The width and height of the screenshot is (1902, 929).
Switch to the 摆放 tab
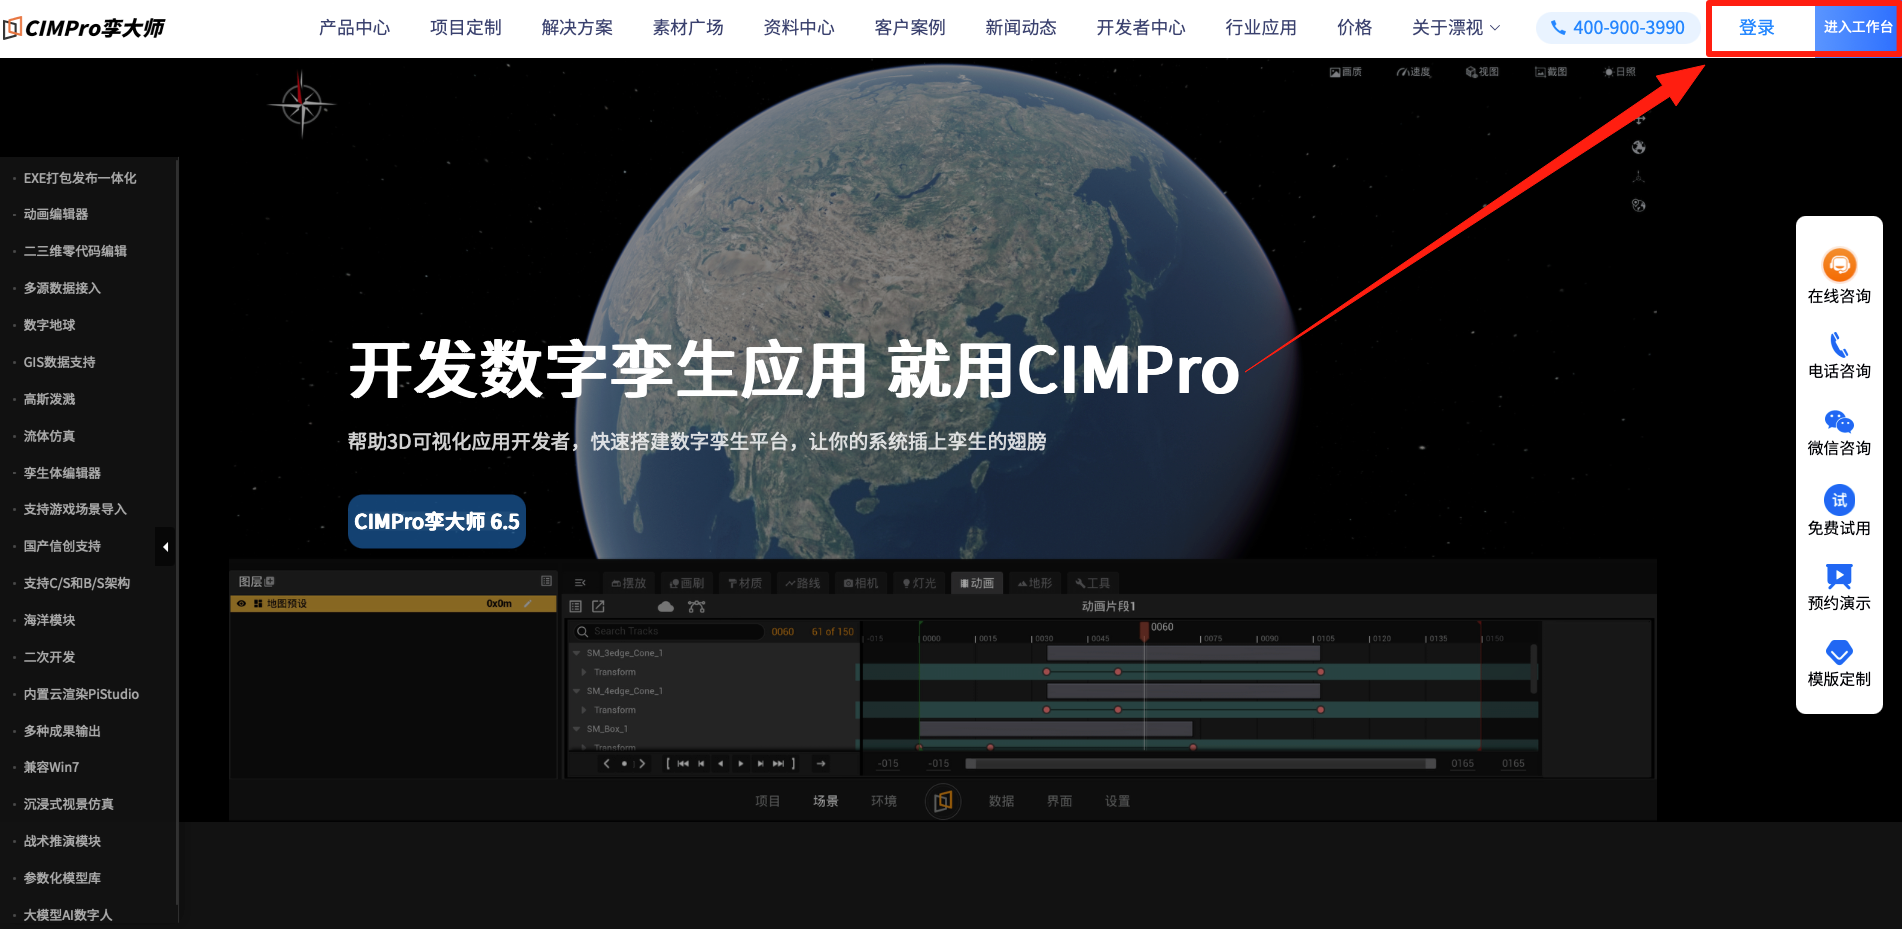629,583
